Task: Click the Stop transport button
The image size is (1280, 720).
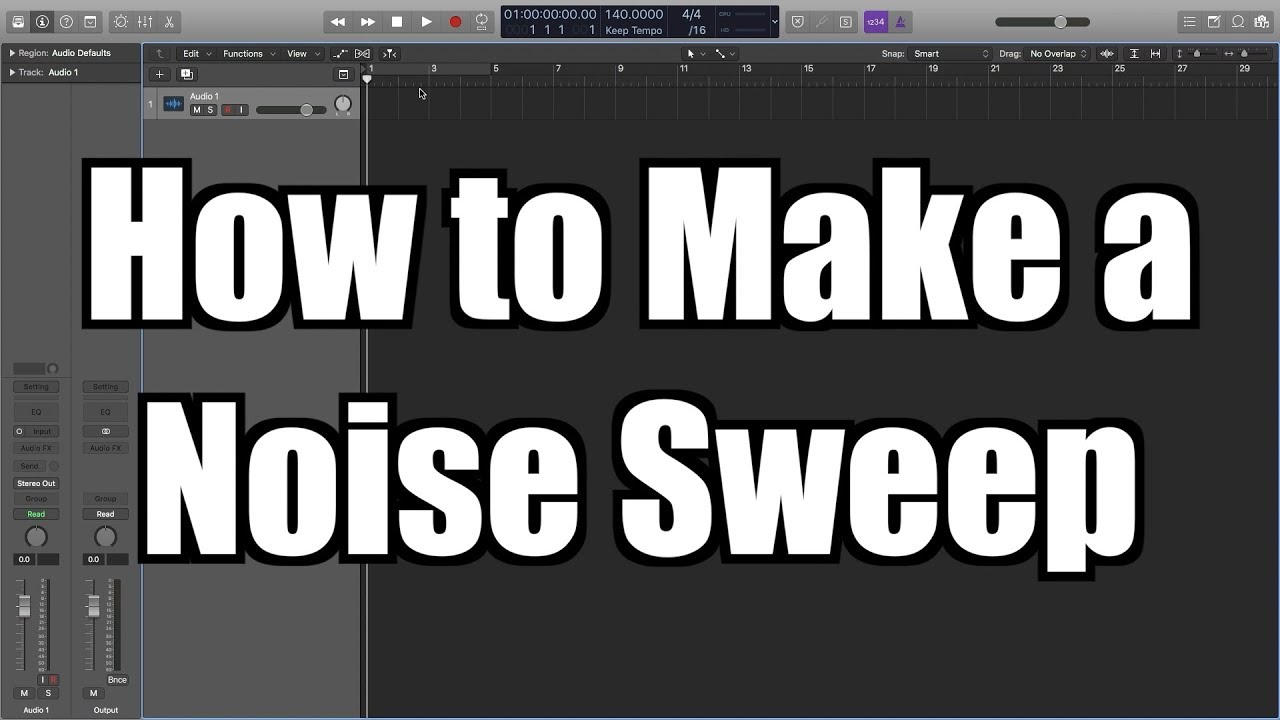Action: click(x=397, y=21)
